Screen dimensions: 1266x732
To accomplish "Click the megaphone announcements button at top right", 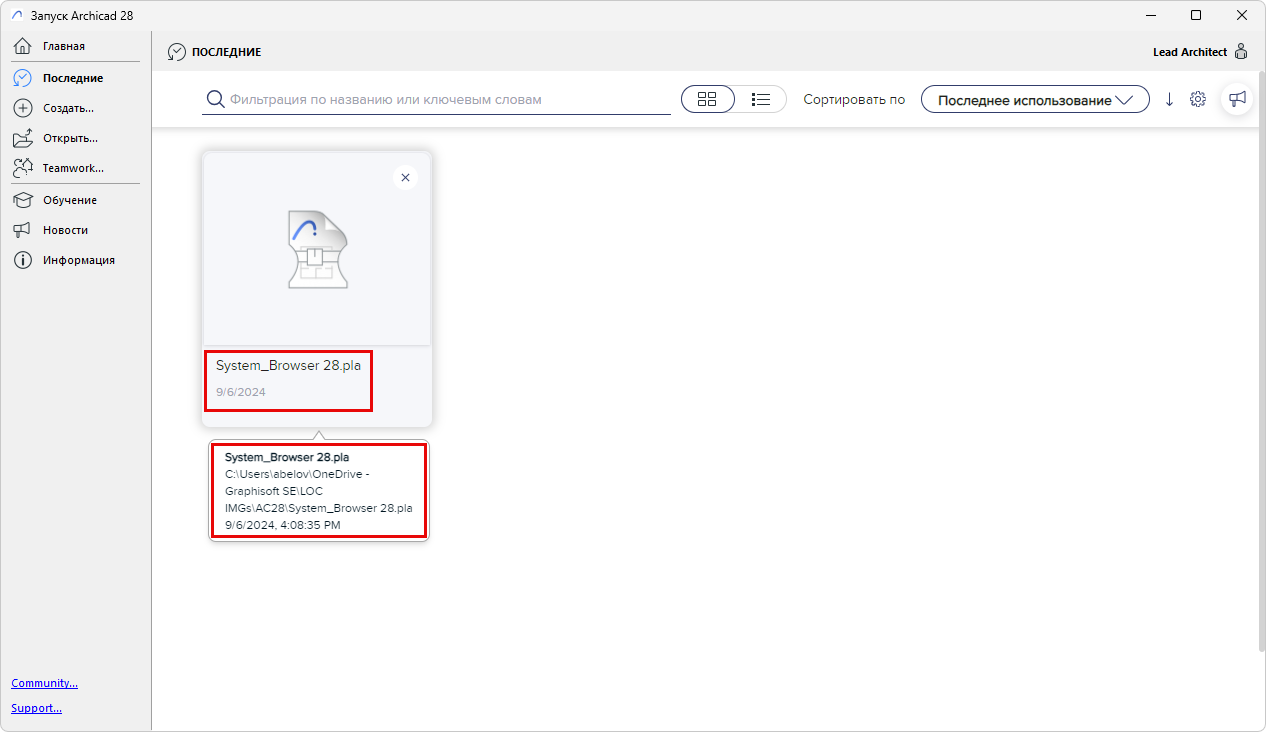I will [x=1238, y=99].
